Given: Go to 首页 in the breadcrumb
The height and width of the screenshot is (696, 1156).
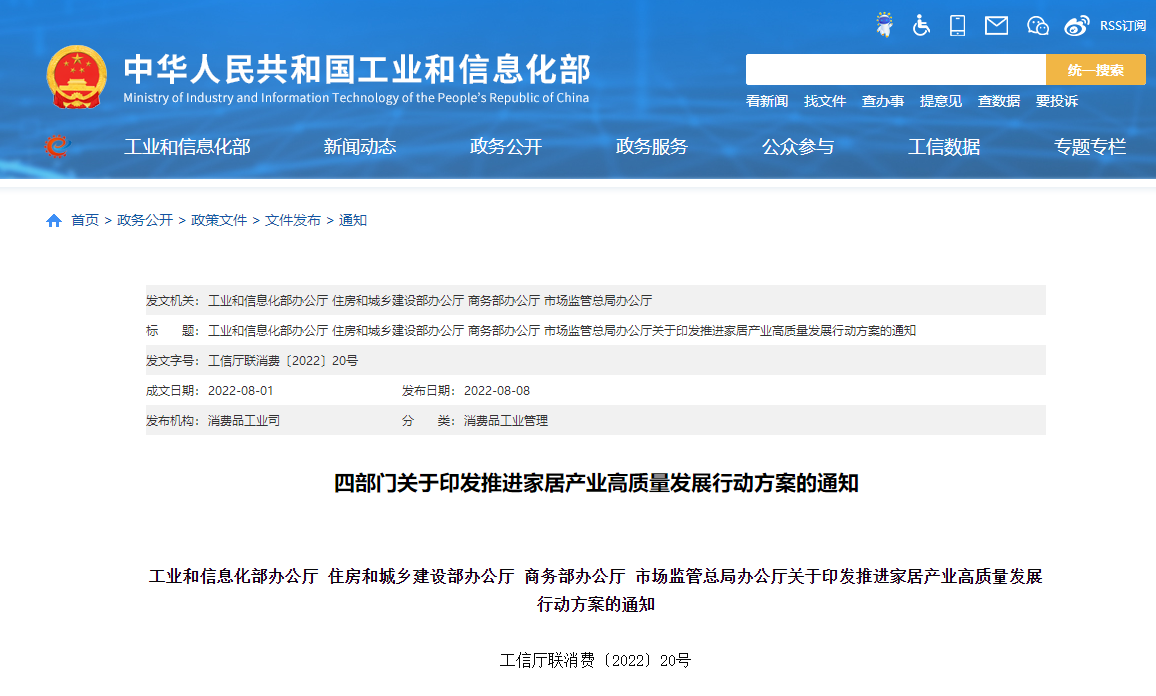Looking at the screenshot, I should pos(85,220).
